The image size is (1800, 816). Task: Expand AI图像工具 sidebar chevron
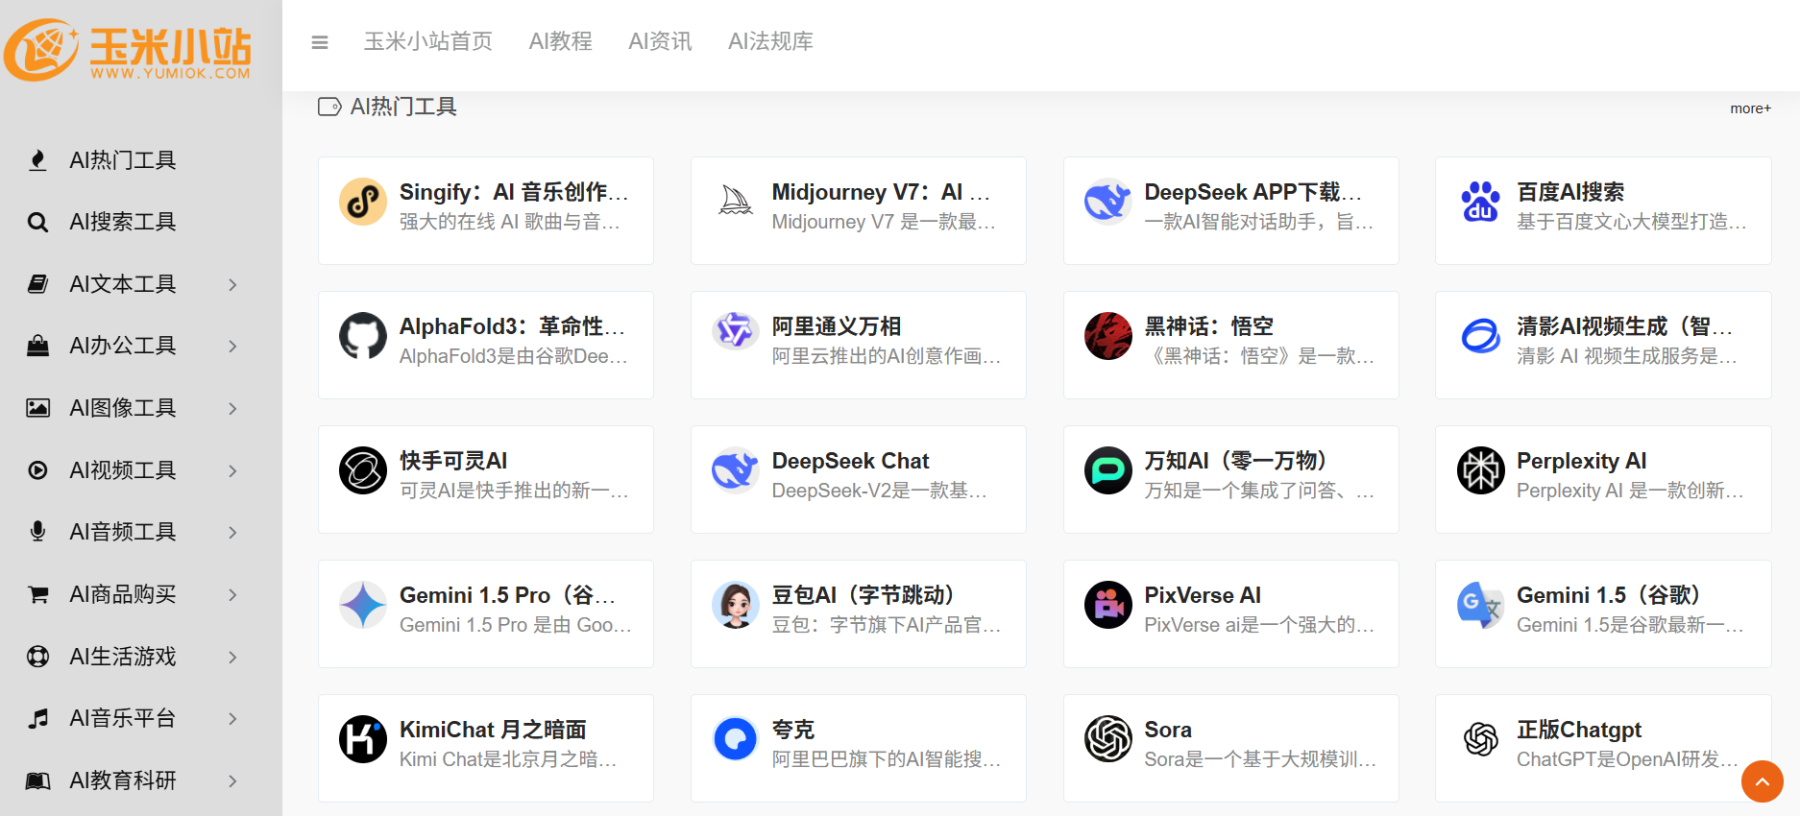pyautogui.click(x=232, y=409)
